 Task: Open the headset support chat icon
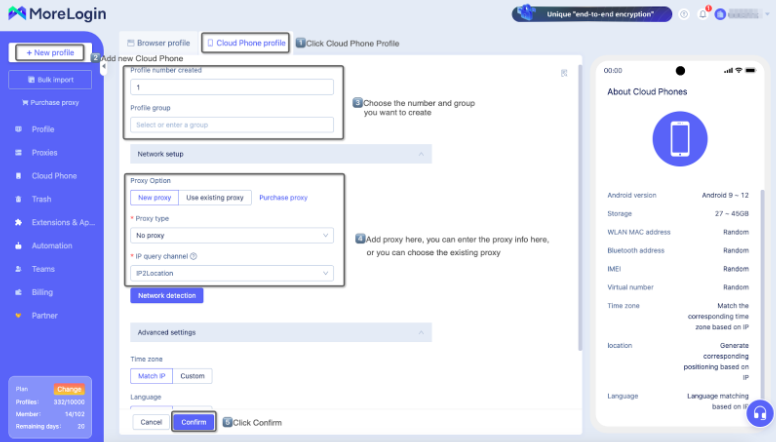(x=760, y=413)
